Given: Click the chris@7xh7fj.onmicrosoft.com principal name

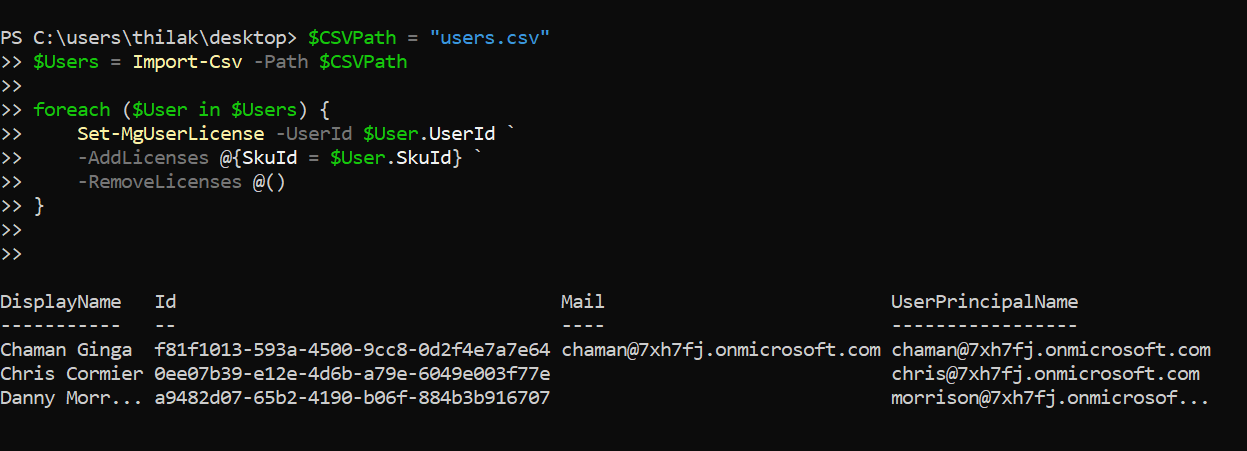Looking at the screenshot, I should (x=1045, y=374).
